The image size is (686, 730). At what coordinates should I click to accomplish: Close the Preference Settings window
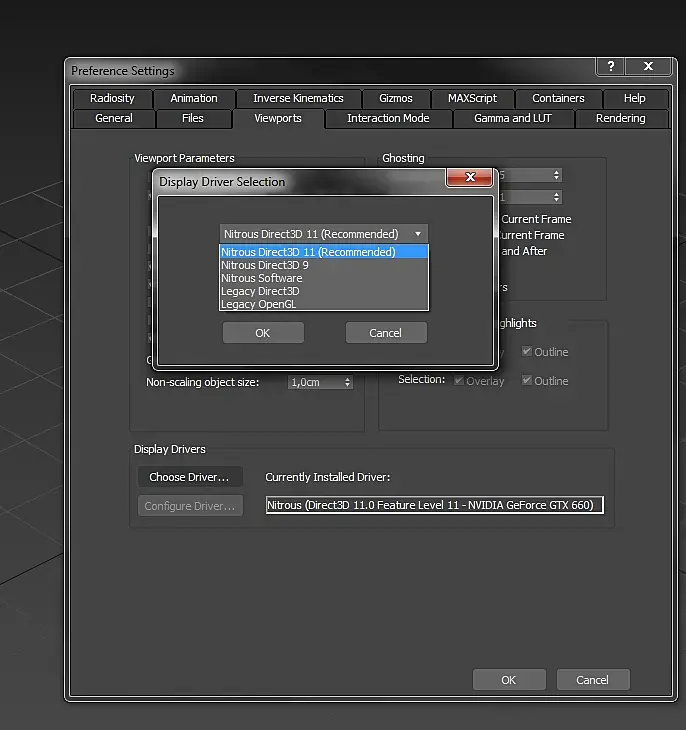pyautogui.click(x=648, y=67)
